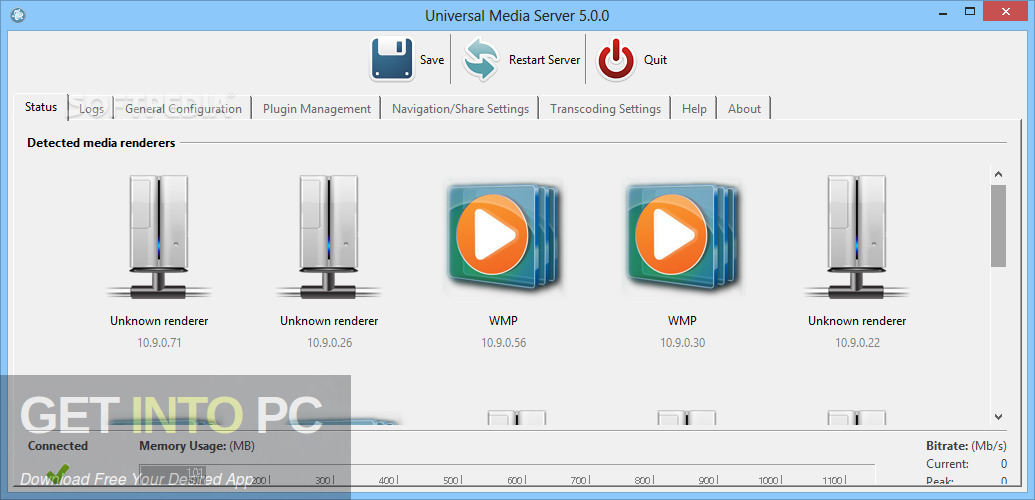
Task: Switch to the Plugin Management tab
Action: pyautogui.click(x=317, y=109)
